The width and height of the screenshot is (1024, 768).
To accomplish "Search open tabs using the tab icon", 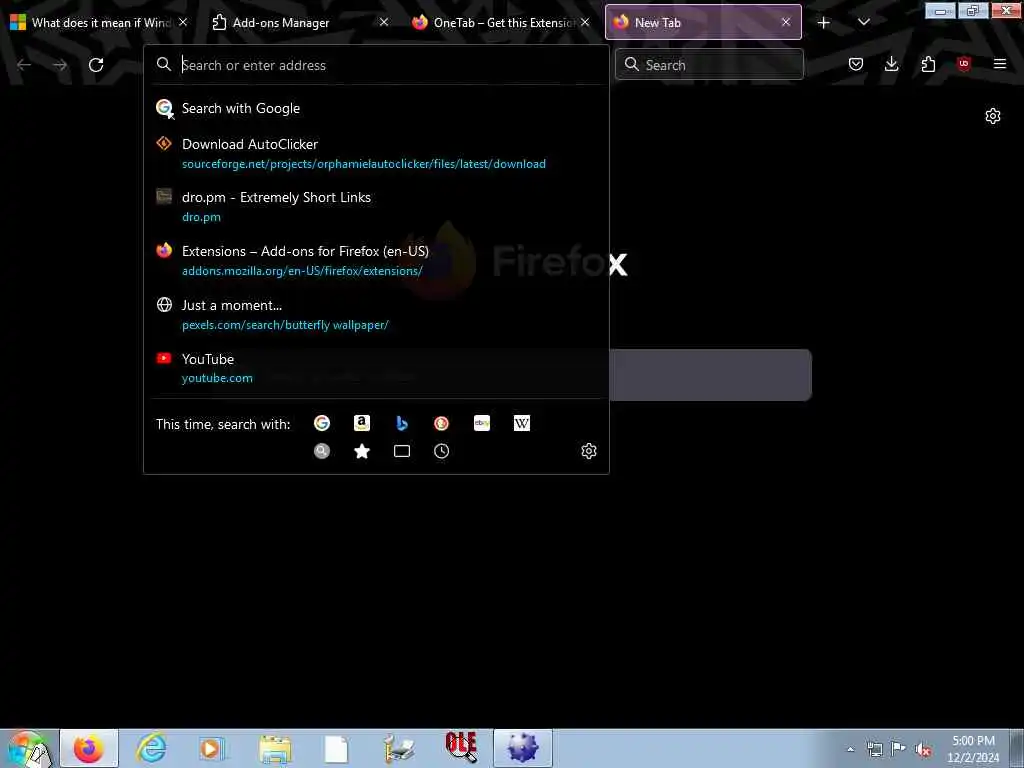I will pyautogui.click(x=402, y=451).
